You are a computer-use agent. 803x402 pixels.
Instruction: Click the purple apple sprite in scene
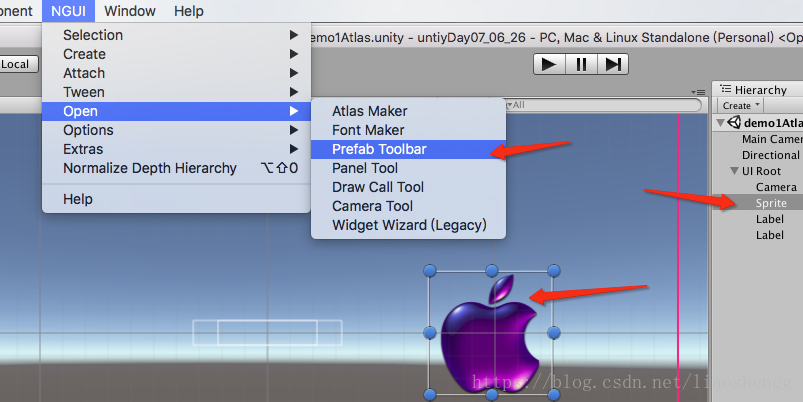tap(490, 334)
